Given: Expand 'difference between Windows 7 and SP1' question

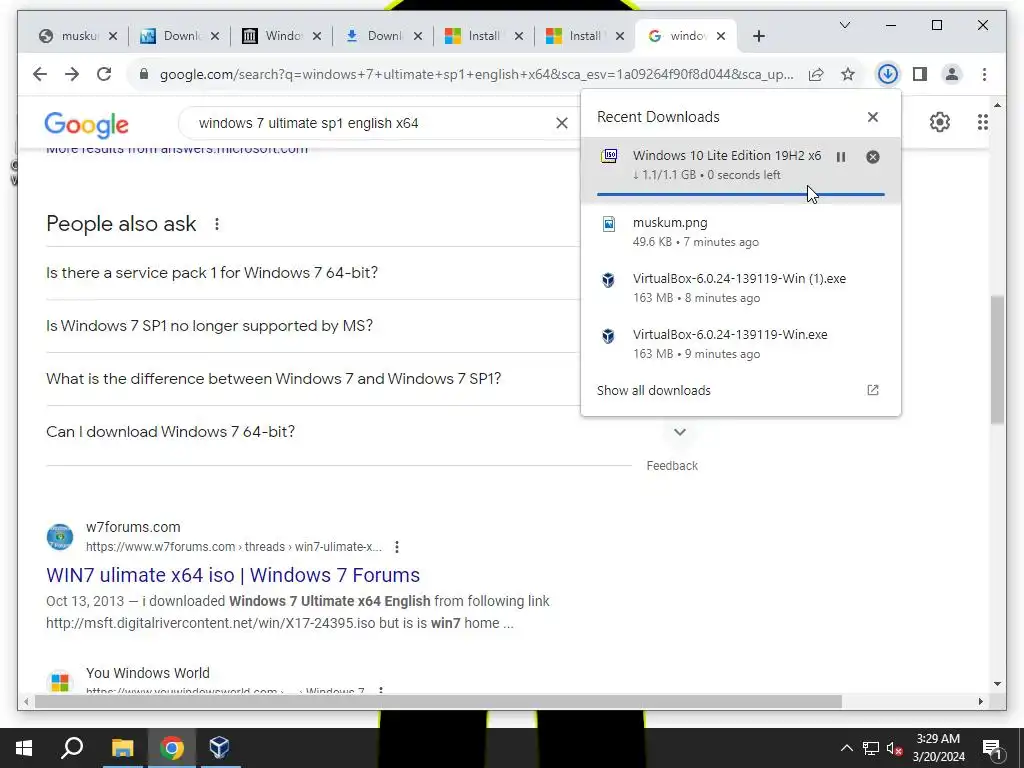Looking at the screenshot, I should pos(273,378).
